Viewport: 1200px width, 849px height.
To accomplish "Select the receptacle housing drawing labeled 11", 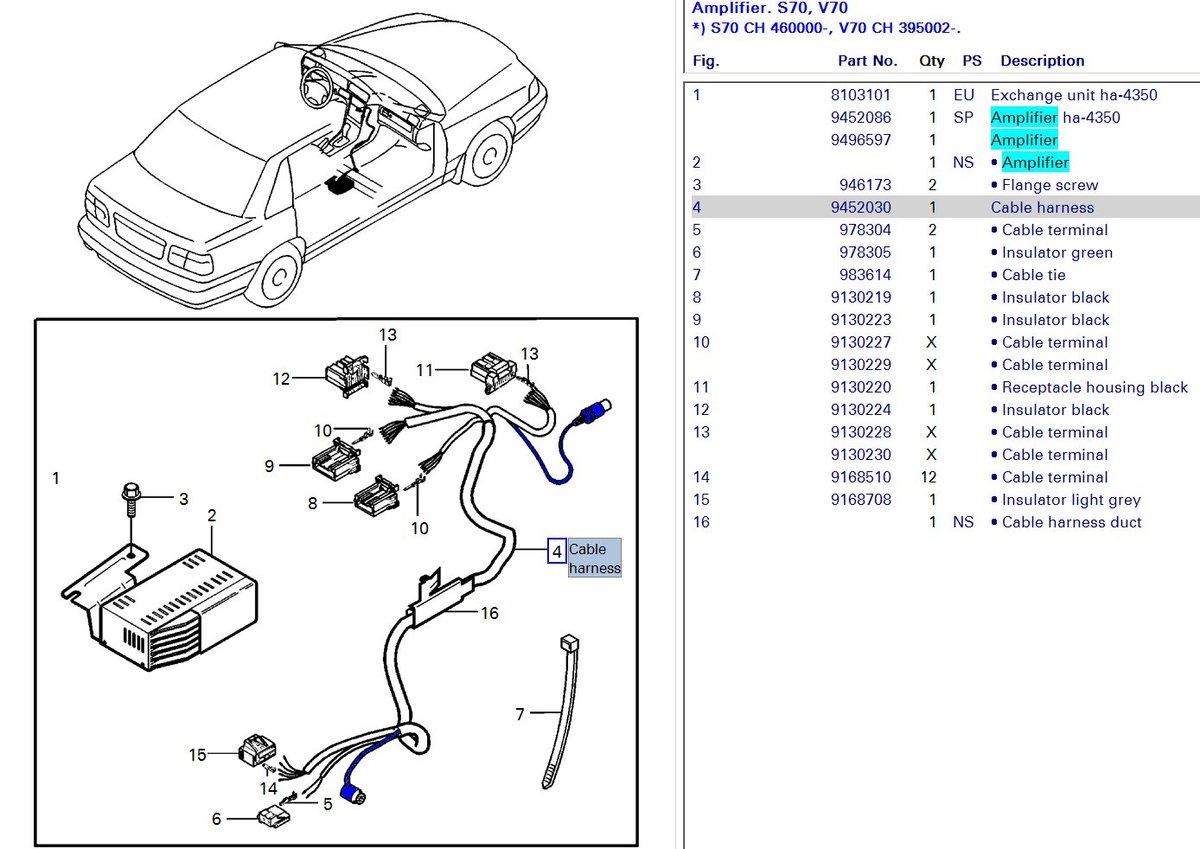I will [492, 368].
